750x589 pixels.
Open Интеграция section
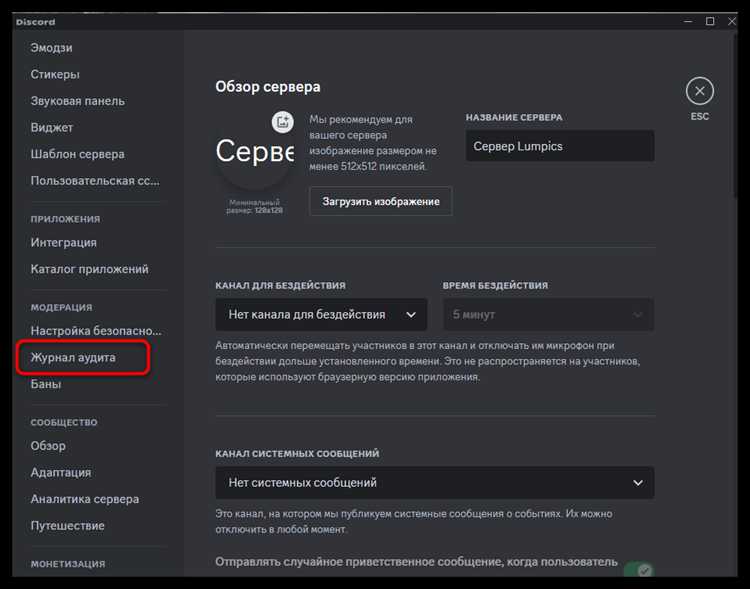(x=64, y=243)
